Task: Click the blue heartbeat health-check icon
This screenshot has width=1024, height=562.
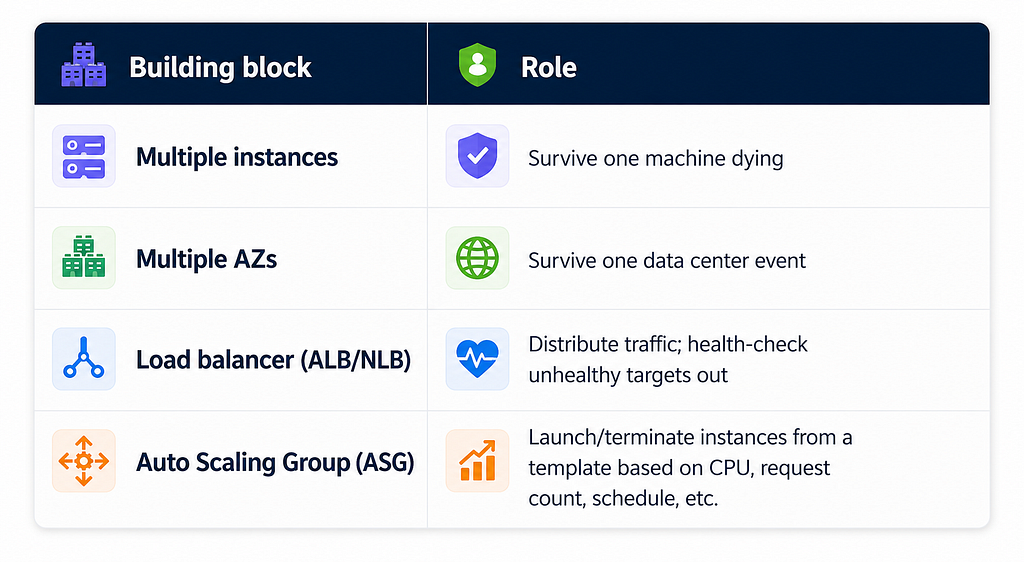Action: pyautogui.click(x=477, y=359)
